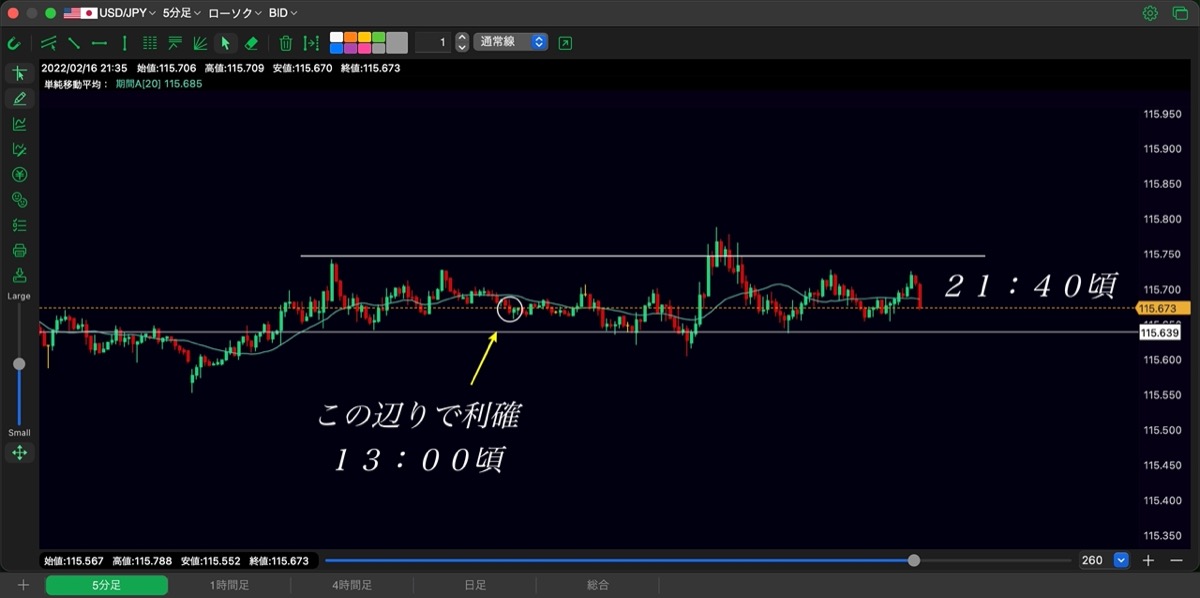Open the ローソク chart type dropdown
Image resolution: width=1200 pixels, height=598 pixels.
234,14
